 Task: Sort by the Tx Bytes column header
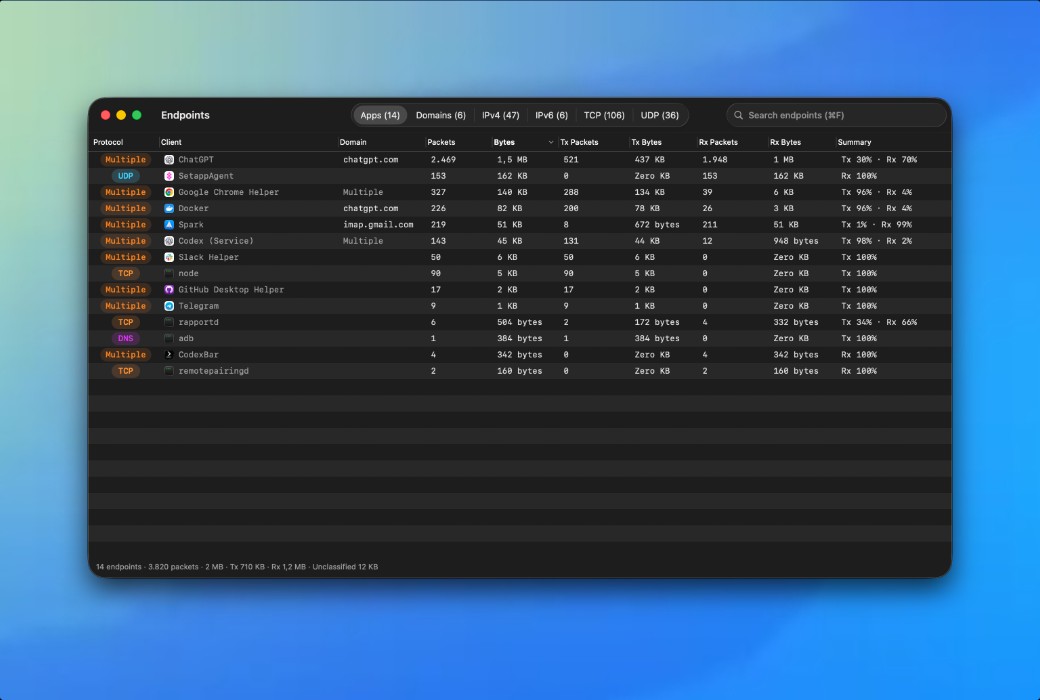coord(646,143)
